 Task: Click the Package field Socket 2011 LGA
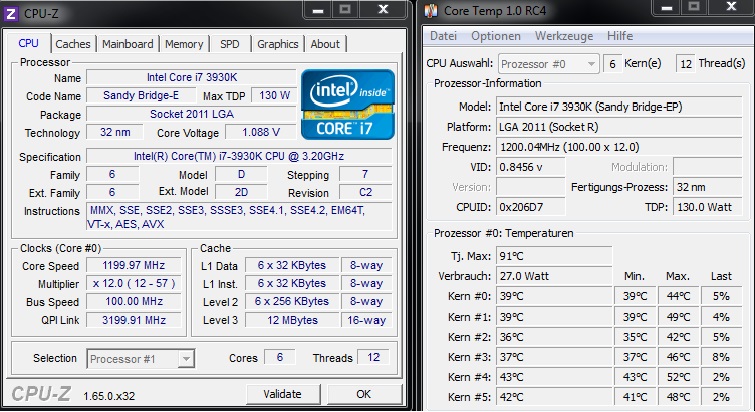(x=191, y=114)
